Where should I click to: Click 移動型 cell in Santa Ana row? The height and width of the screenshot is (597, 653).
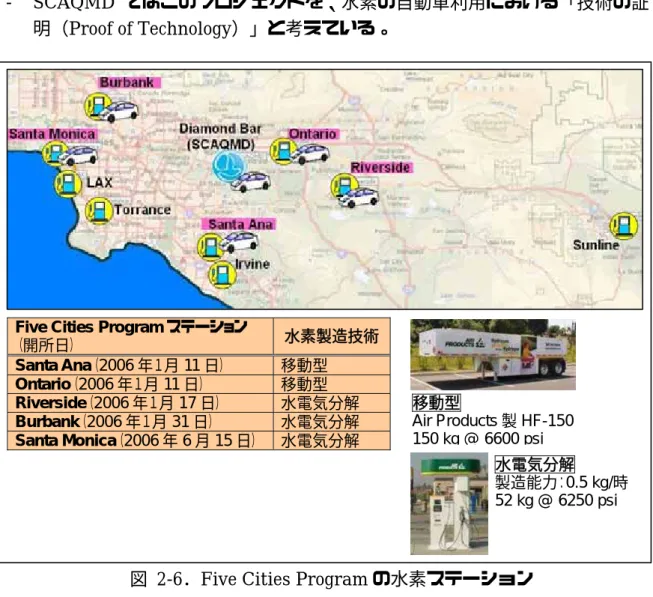331,365
